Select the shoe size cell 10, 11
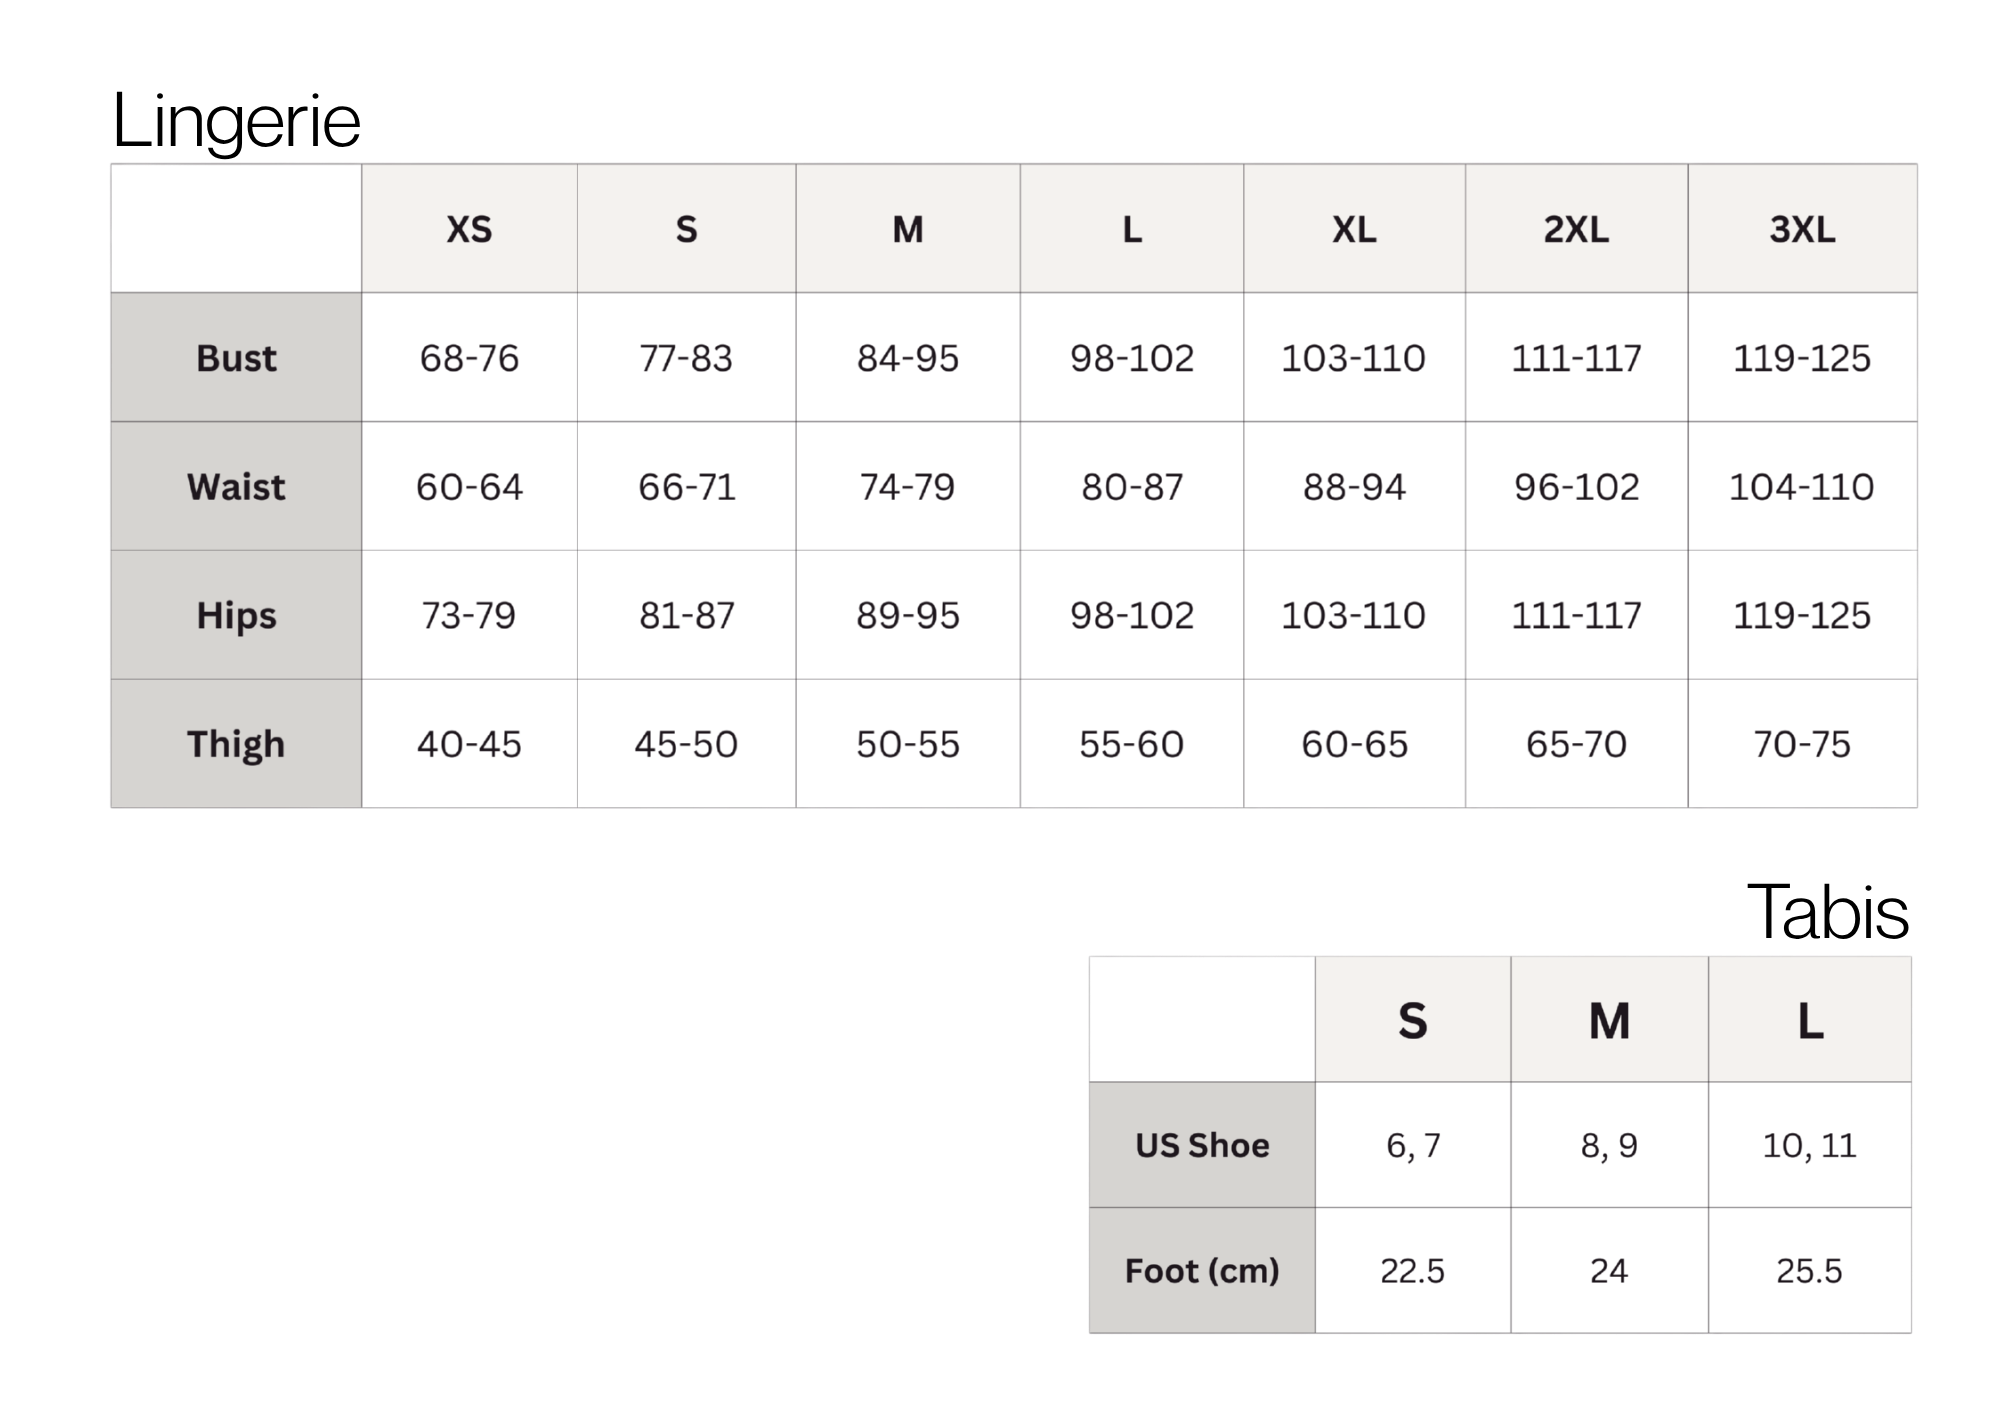 coord(1810,1145)
